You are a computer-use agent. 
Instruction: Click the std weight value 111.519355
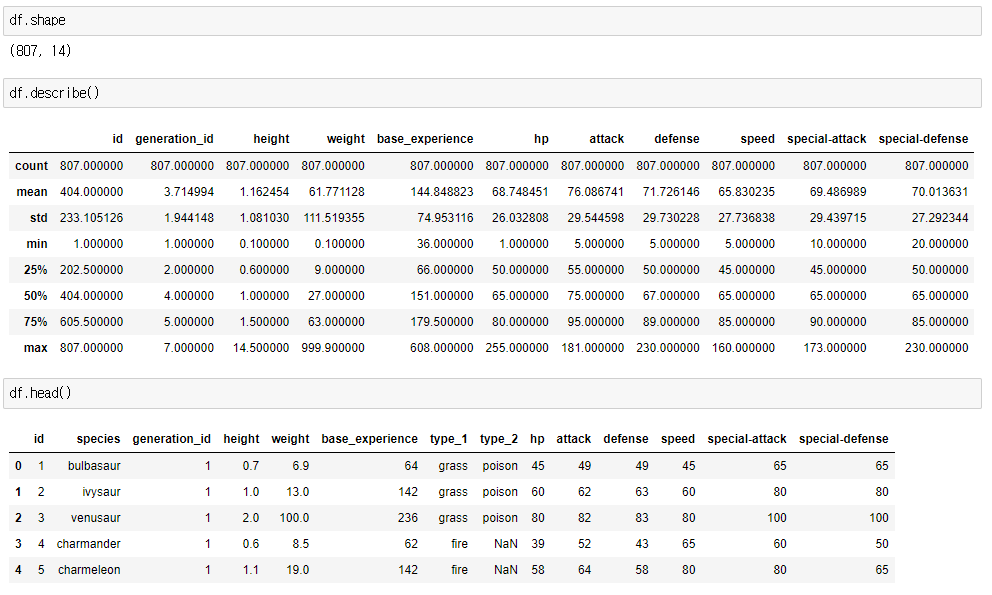[x=334, y=218]
